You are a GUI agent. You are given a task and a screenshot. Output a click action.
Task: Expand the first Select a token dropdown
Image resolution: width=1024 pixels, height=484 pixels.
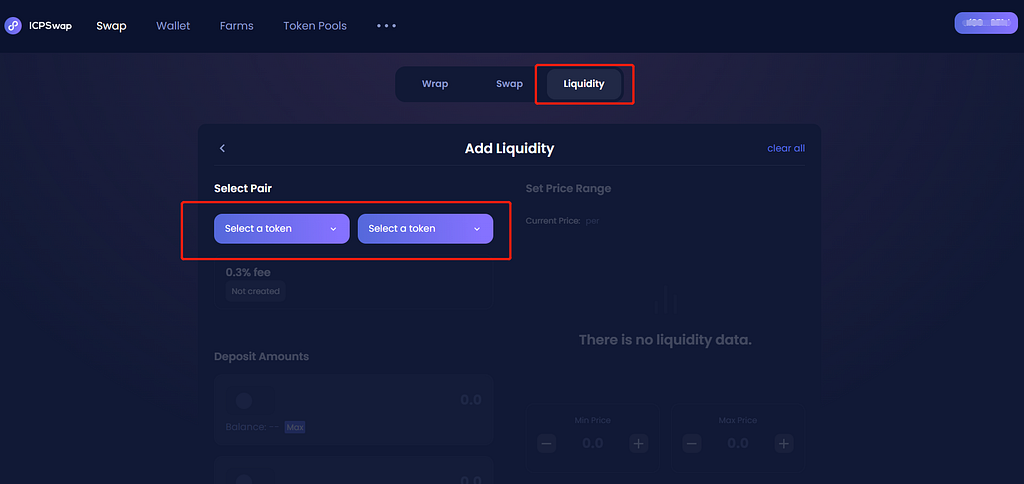coord(281,229)
